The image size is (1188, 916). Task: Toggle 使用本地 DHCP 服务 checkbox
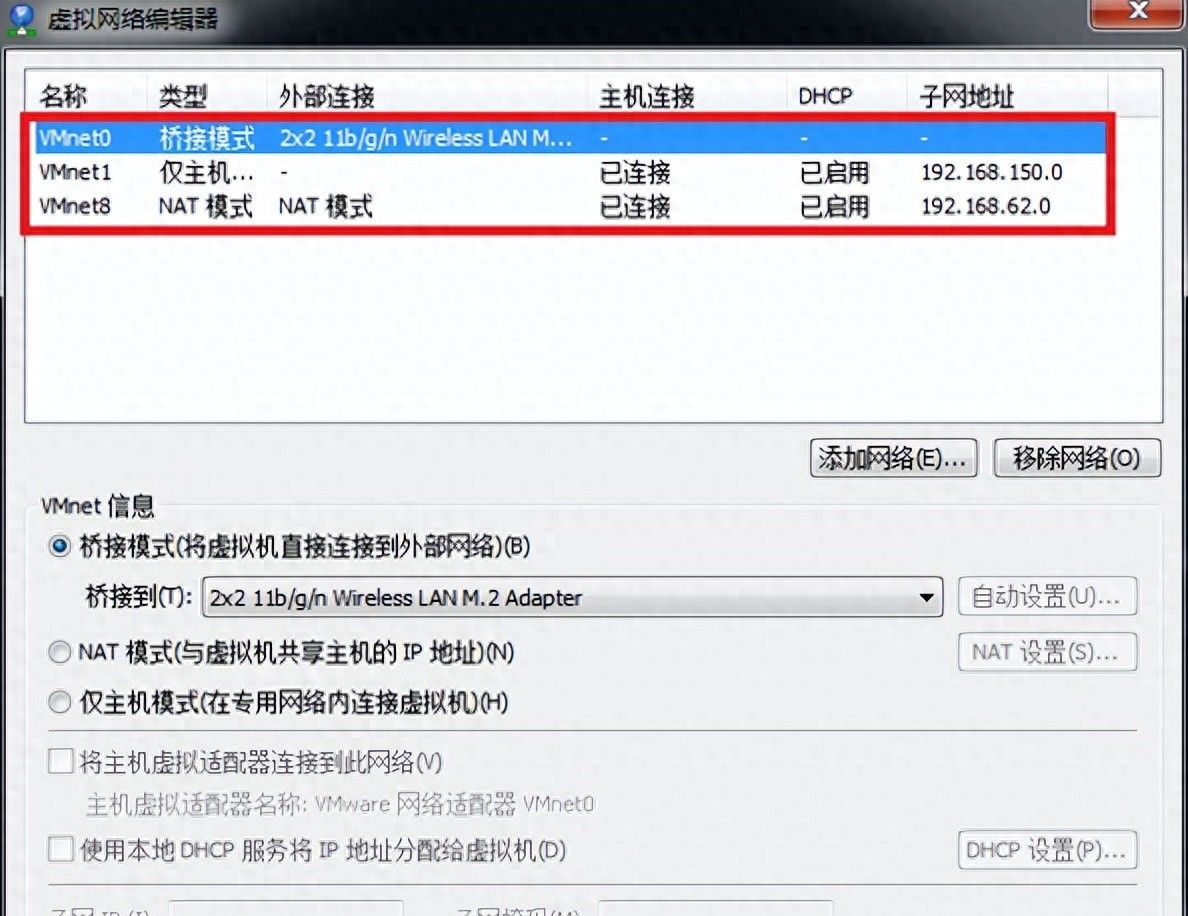[61, 849]
